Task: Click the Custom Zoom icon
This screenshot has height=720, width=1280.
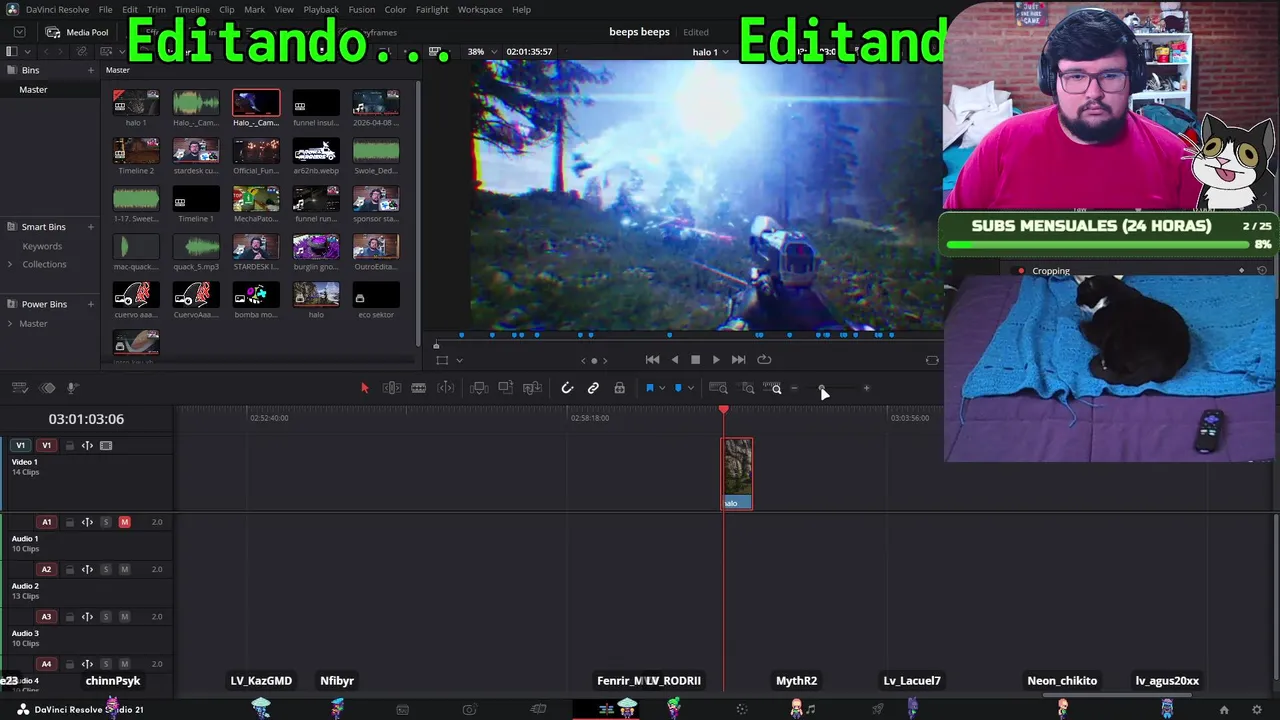Action: (774, 388)
